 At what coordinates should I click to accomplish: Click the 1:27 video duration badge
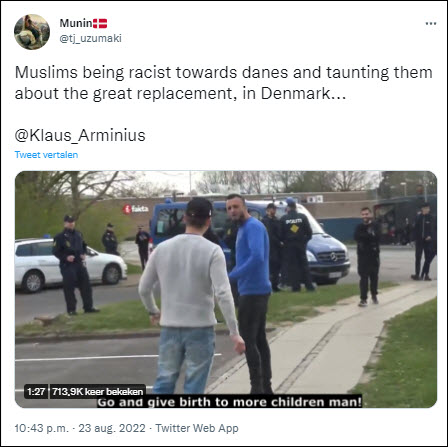pos(36,391)
